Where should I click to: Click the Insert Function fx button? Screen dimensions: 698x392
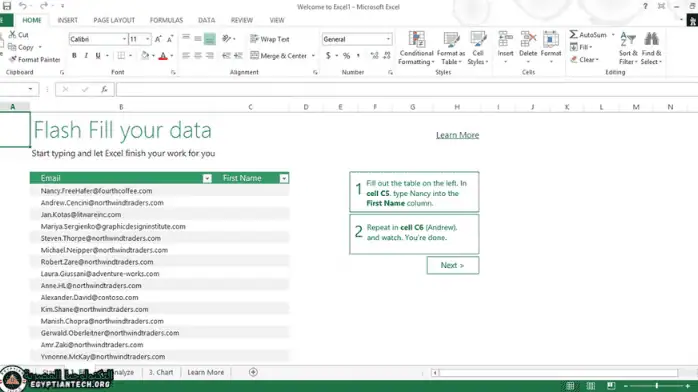(104, 89)
